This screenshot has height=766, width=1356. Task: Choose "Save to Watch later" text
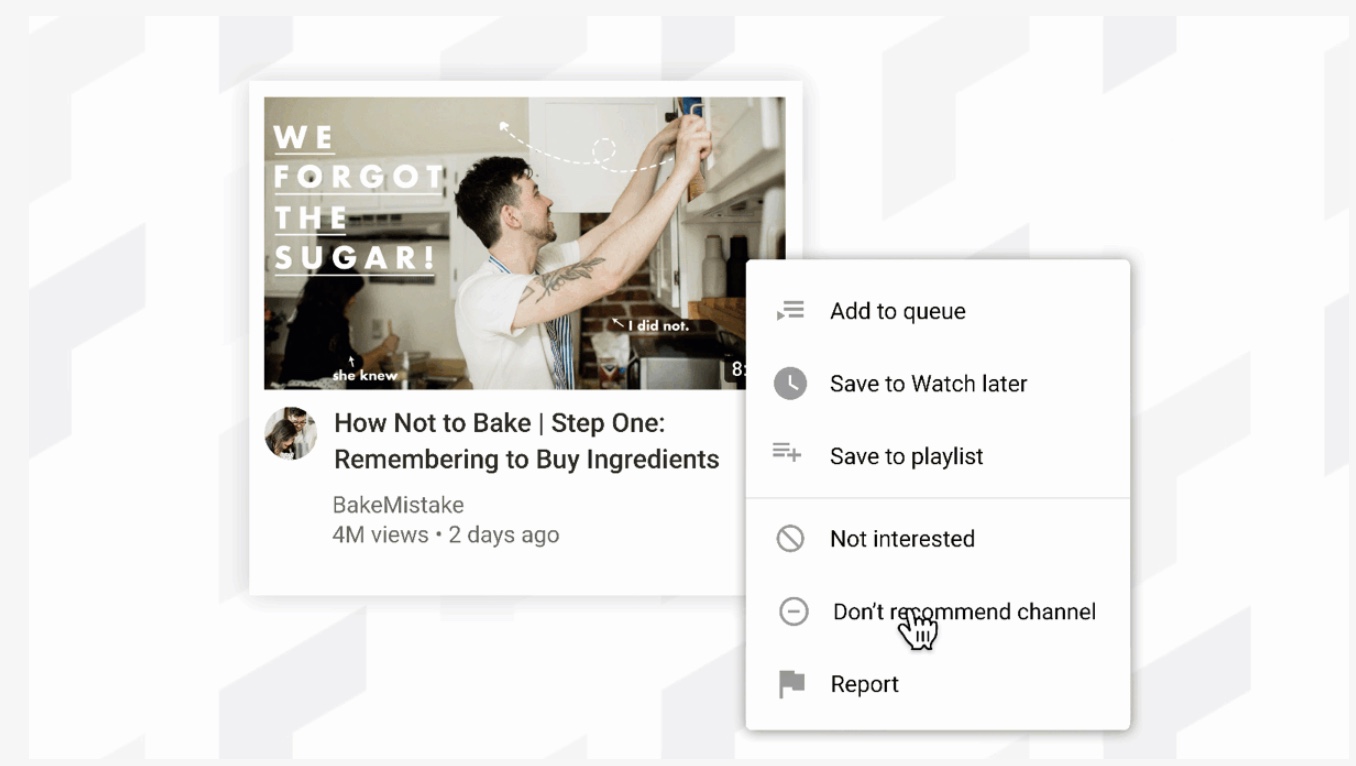click(x=928, y=383)
